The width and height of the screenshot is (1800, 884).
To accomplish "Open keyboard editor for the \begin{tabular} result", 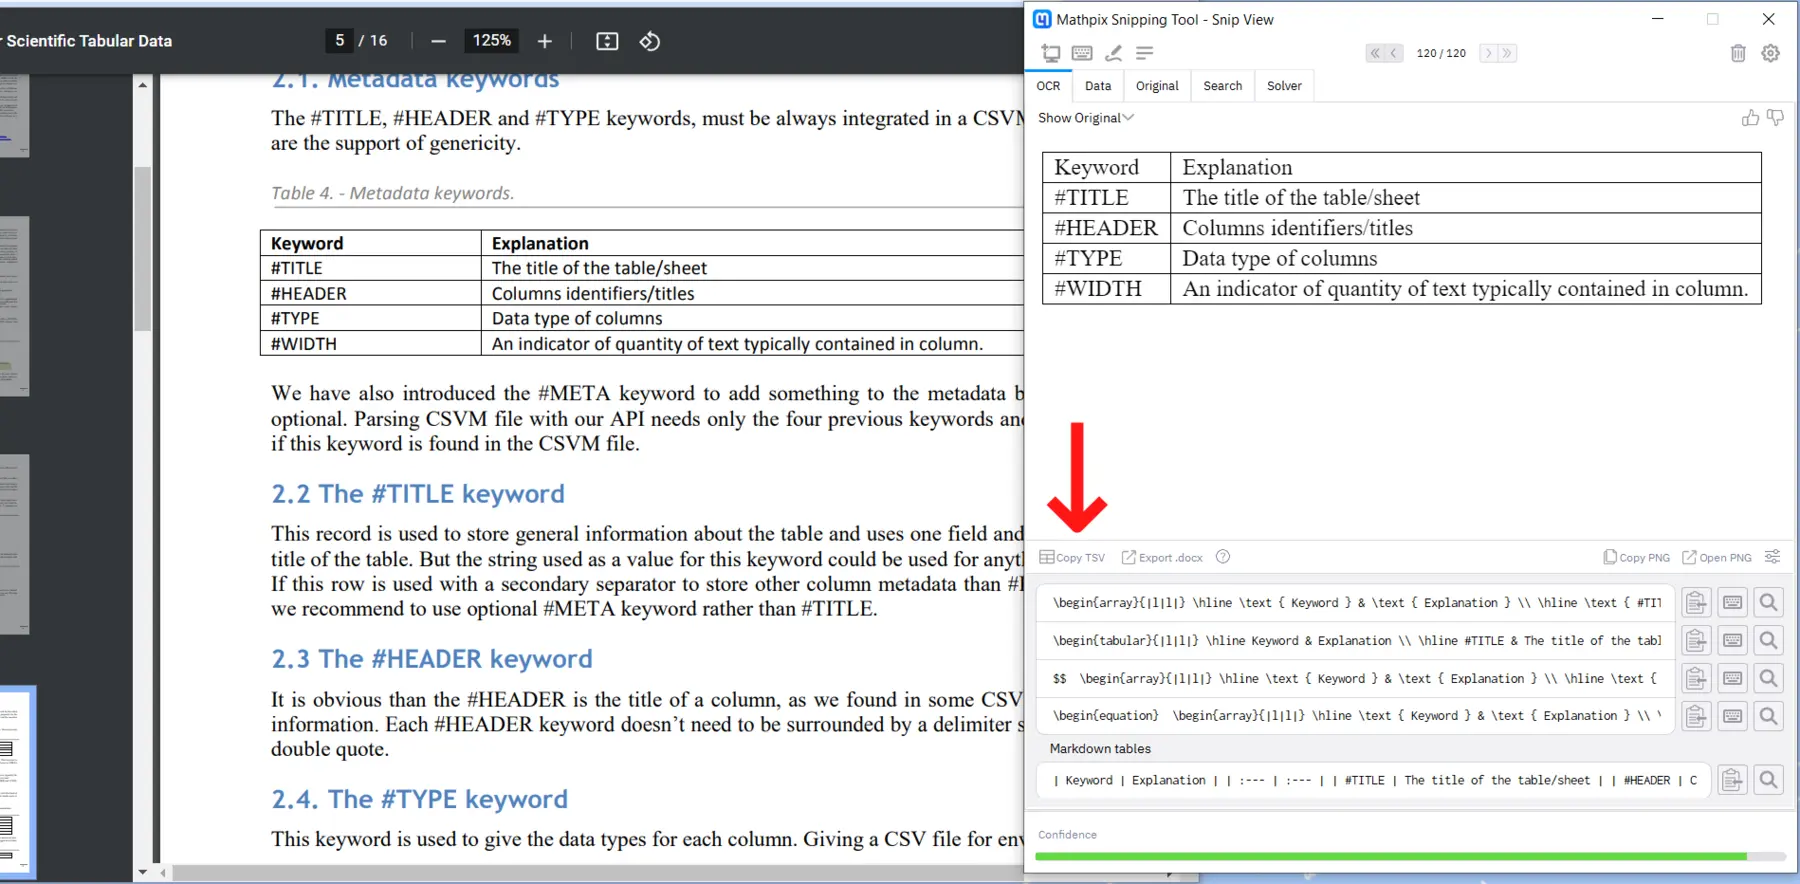I will pyautogui.click(x=1733, y=641).
